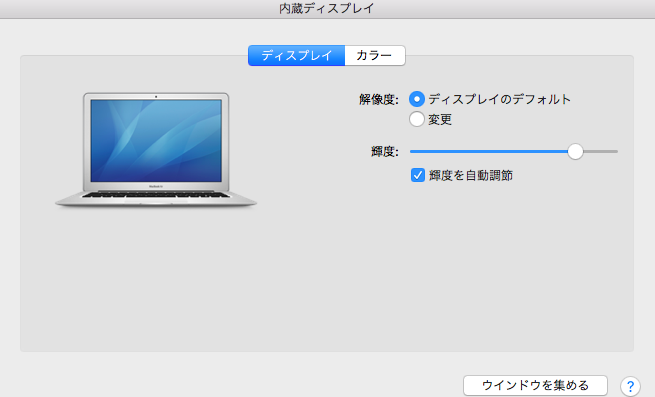Select the ディスプレイのデフォルト radio button
Screen dimensions: 655x397
[416, 99]
